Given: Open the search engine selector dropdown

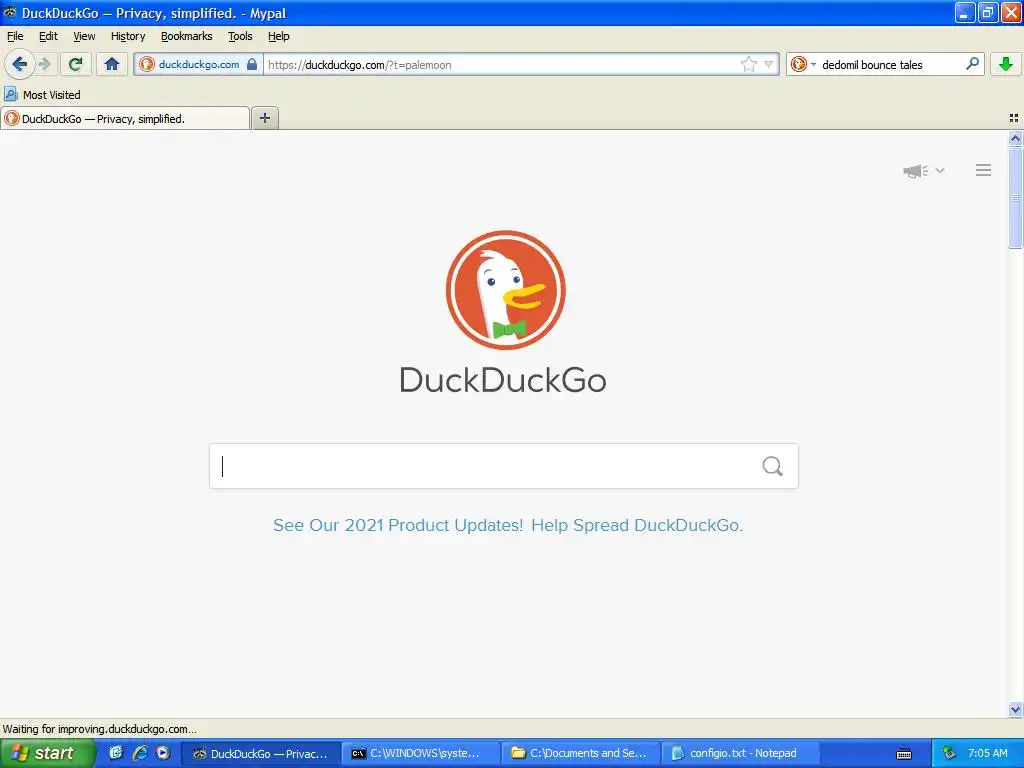Looking at the screenshot, I should point(803,64).
